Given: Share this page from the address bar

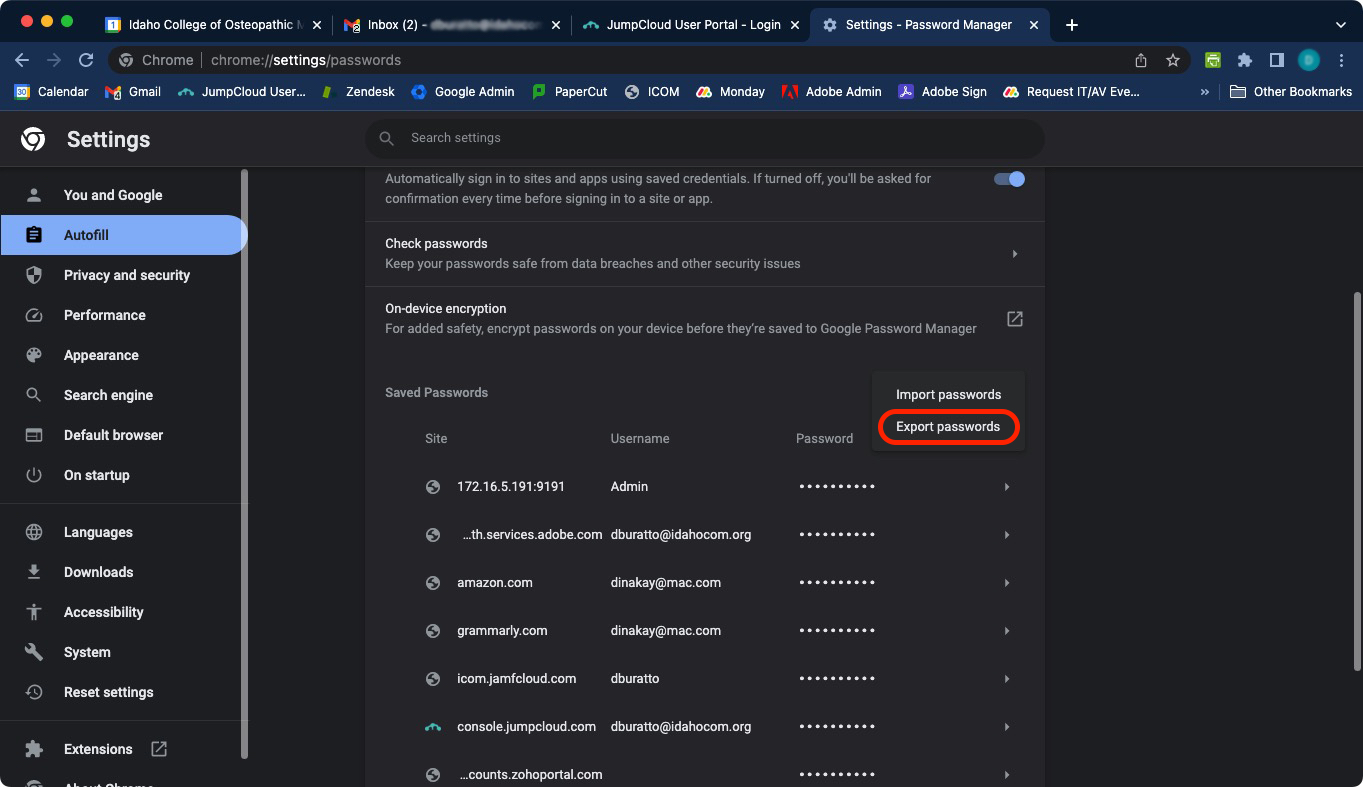Looking at the screenshot, I should pos(1140,60).
